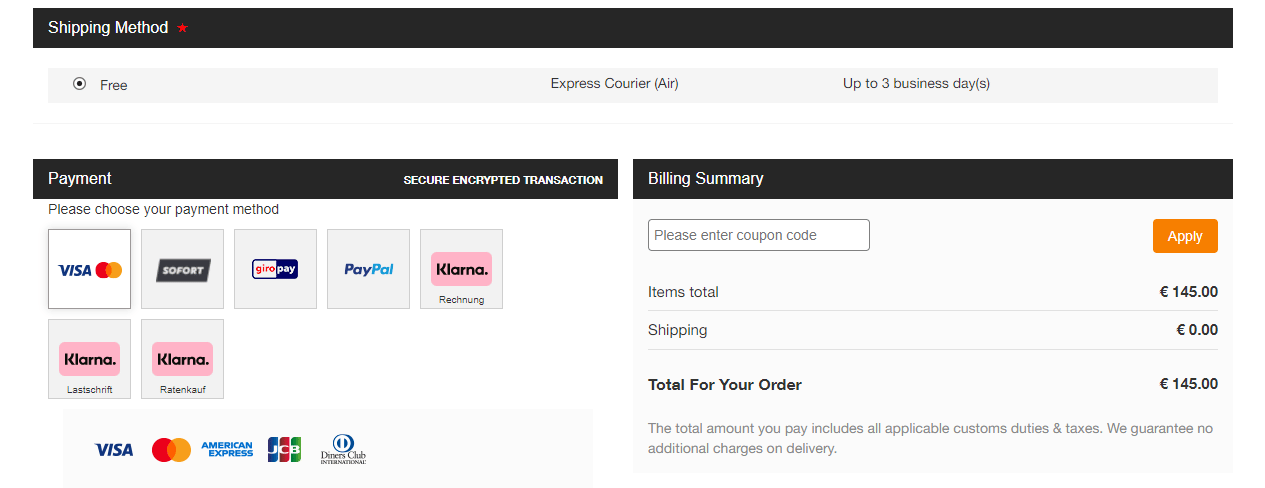This screenshot has width=1265, height=488.
Task: Apply the coupon code
Action: 1185,236
